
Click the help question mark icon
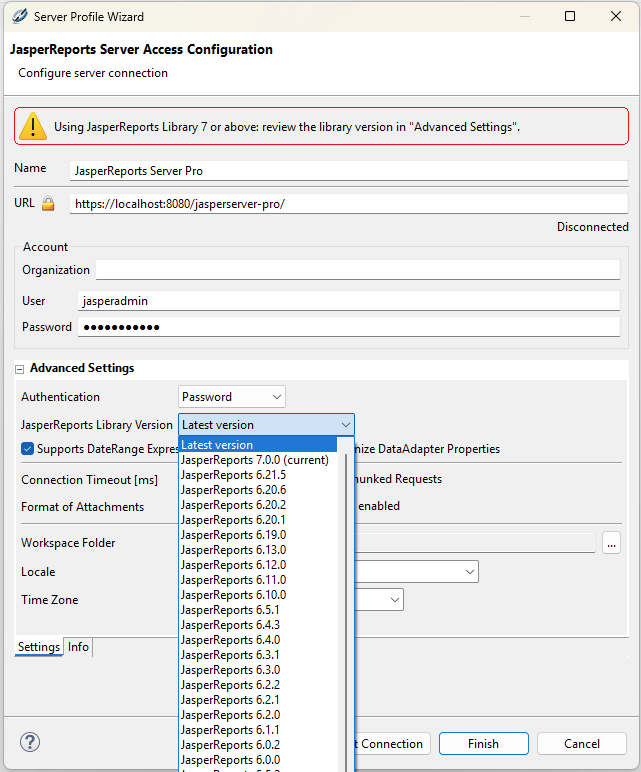[30, 742]
